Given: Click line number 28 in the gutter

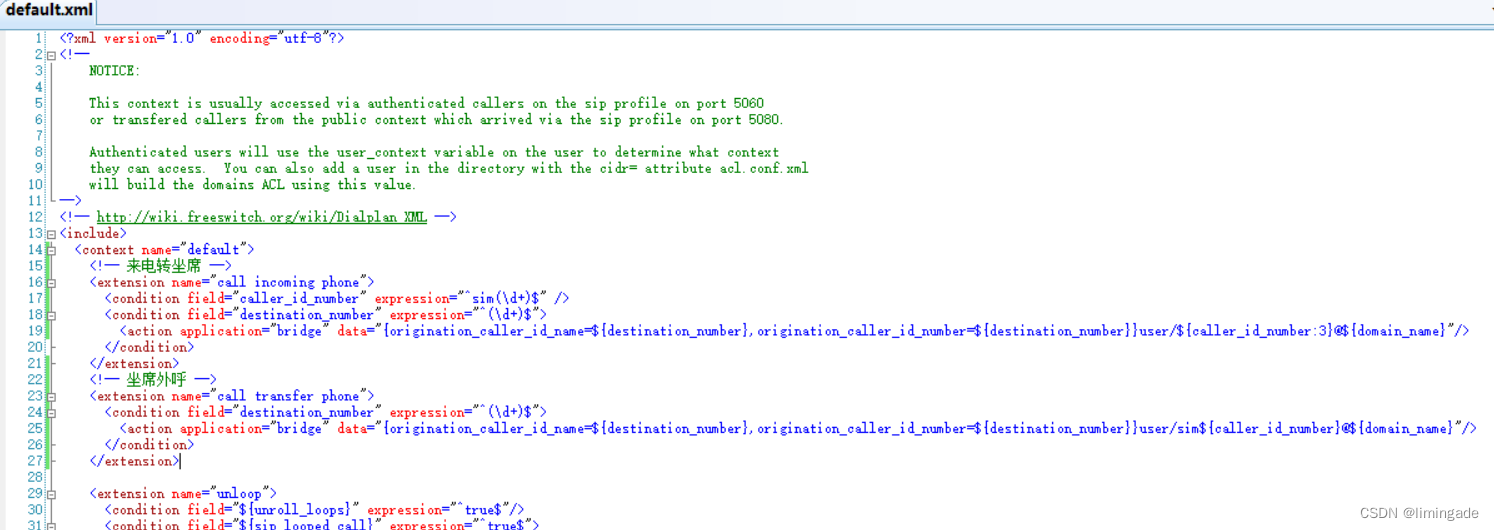Looking at the screenshot, I should [36, 478].
